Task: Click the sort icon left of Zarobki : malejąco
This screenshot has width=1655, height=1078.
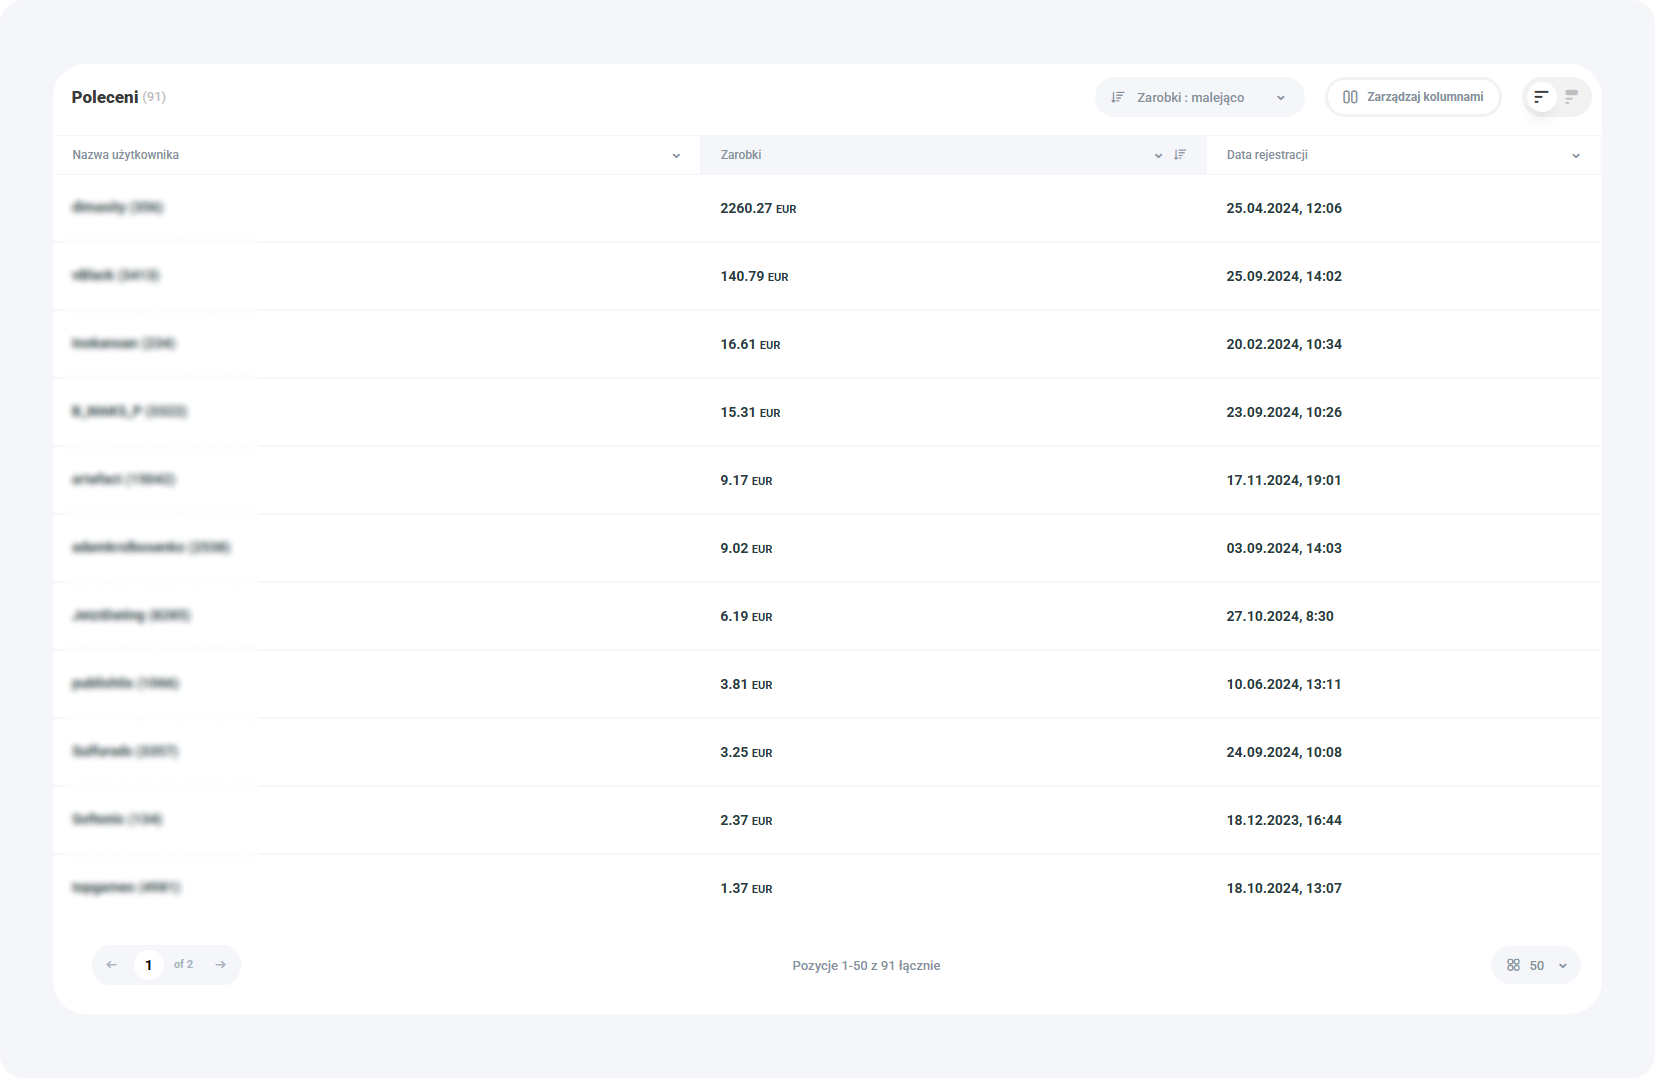Action: pos(1118,97)
